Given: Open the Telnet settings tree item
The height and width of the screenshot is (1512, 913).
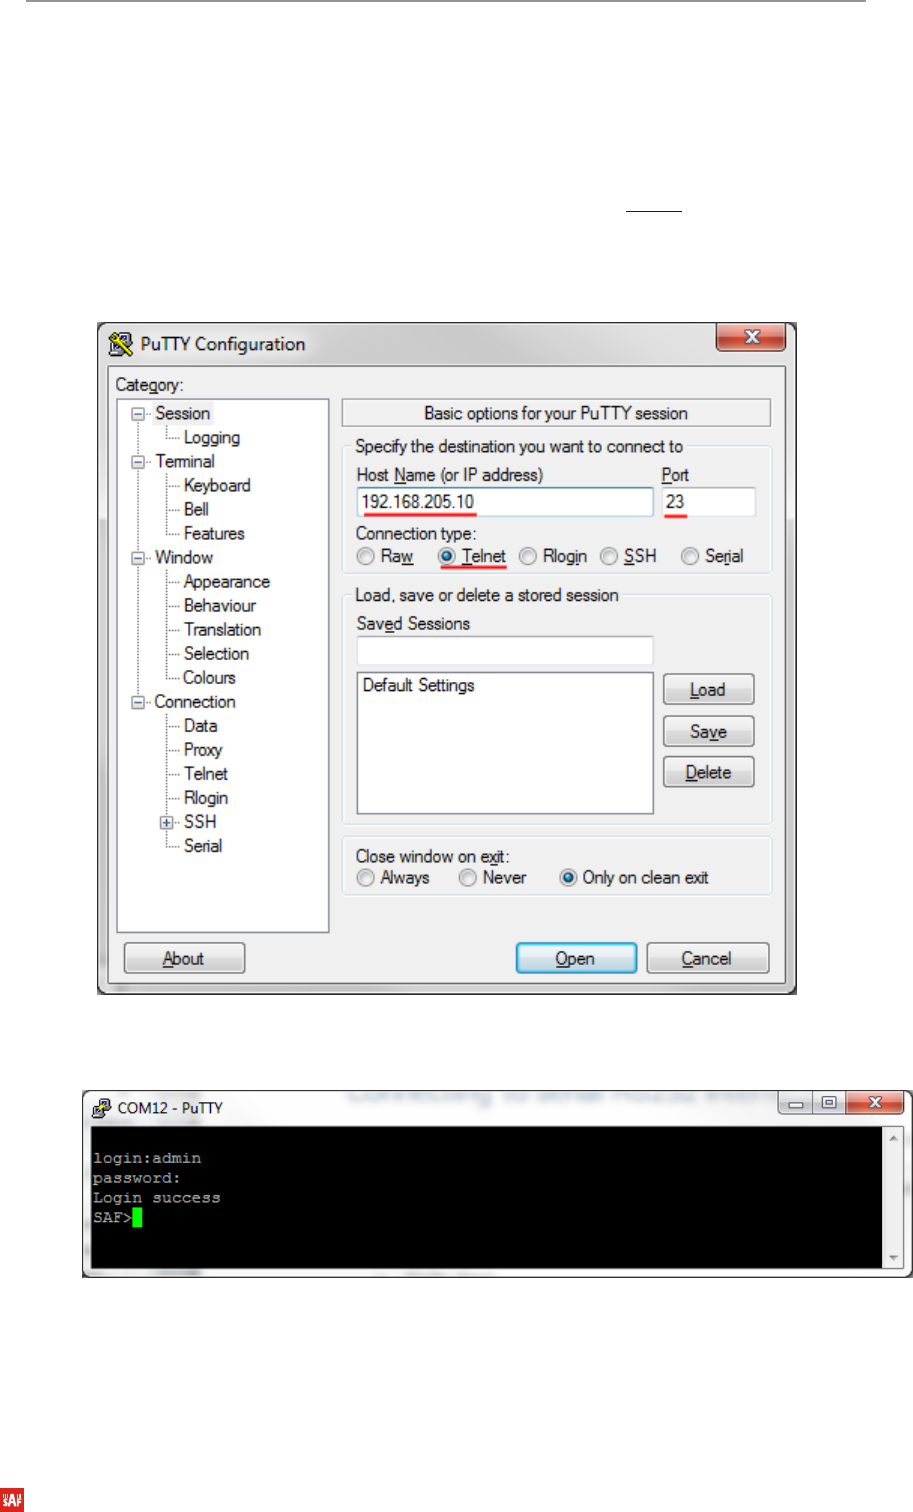Looking at the screenshot, I should 206,774.
